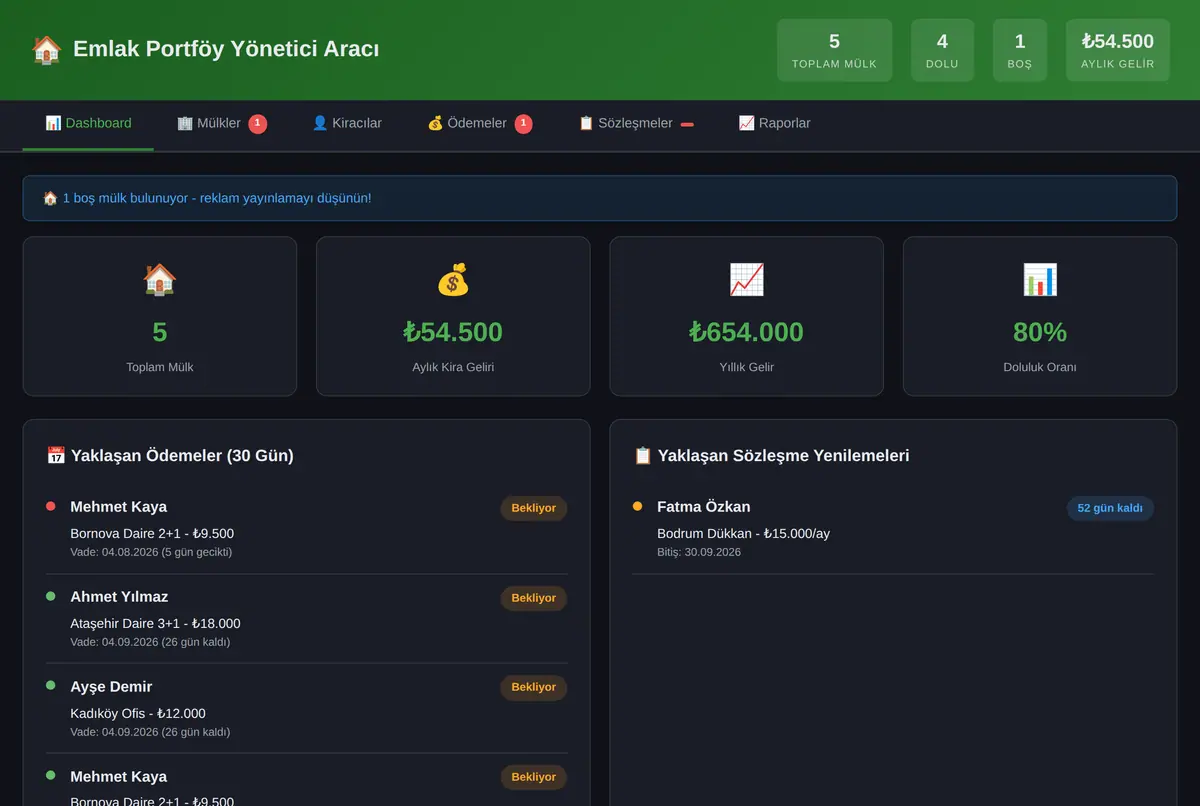
Task: Click the orange status dot beside Fatma Özkan
Action: coord(638,506)
